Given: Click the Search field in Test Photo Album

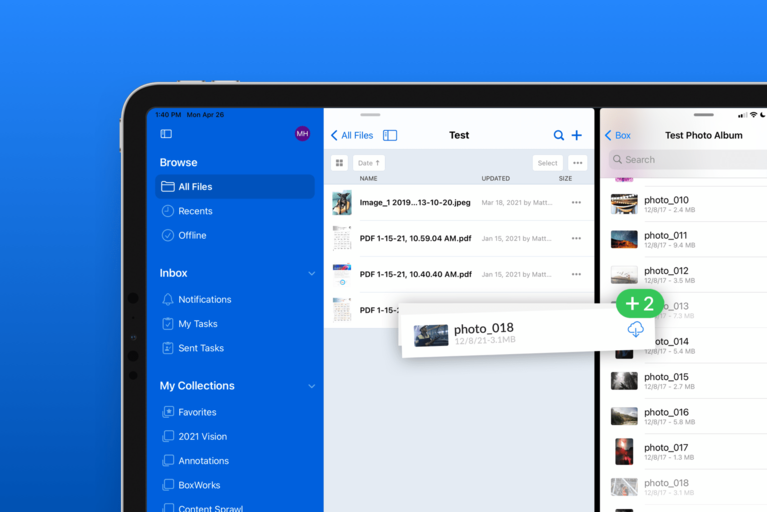Looking at the screenshot, I should point(687,159).
